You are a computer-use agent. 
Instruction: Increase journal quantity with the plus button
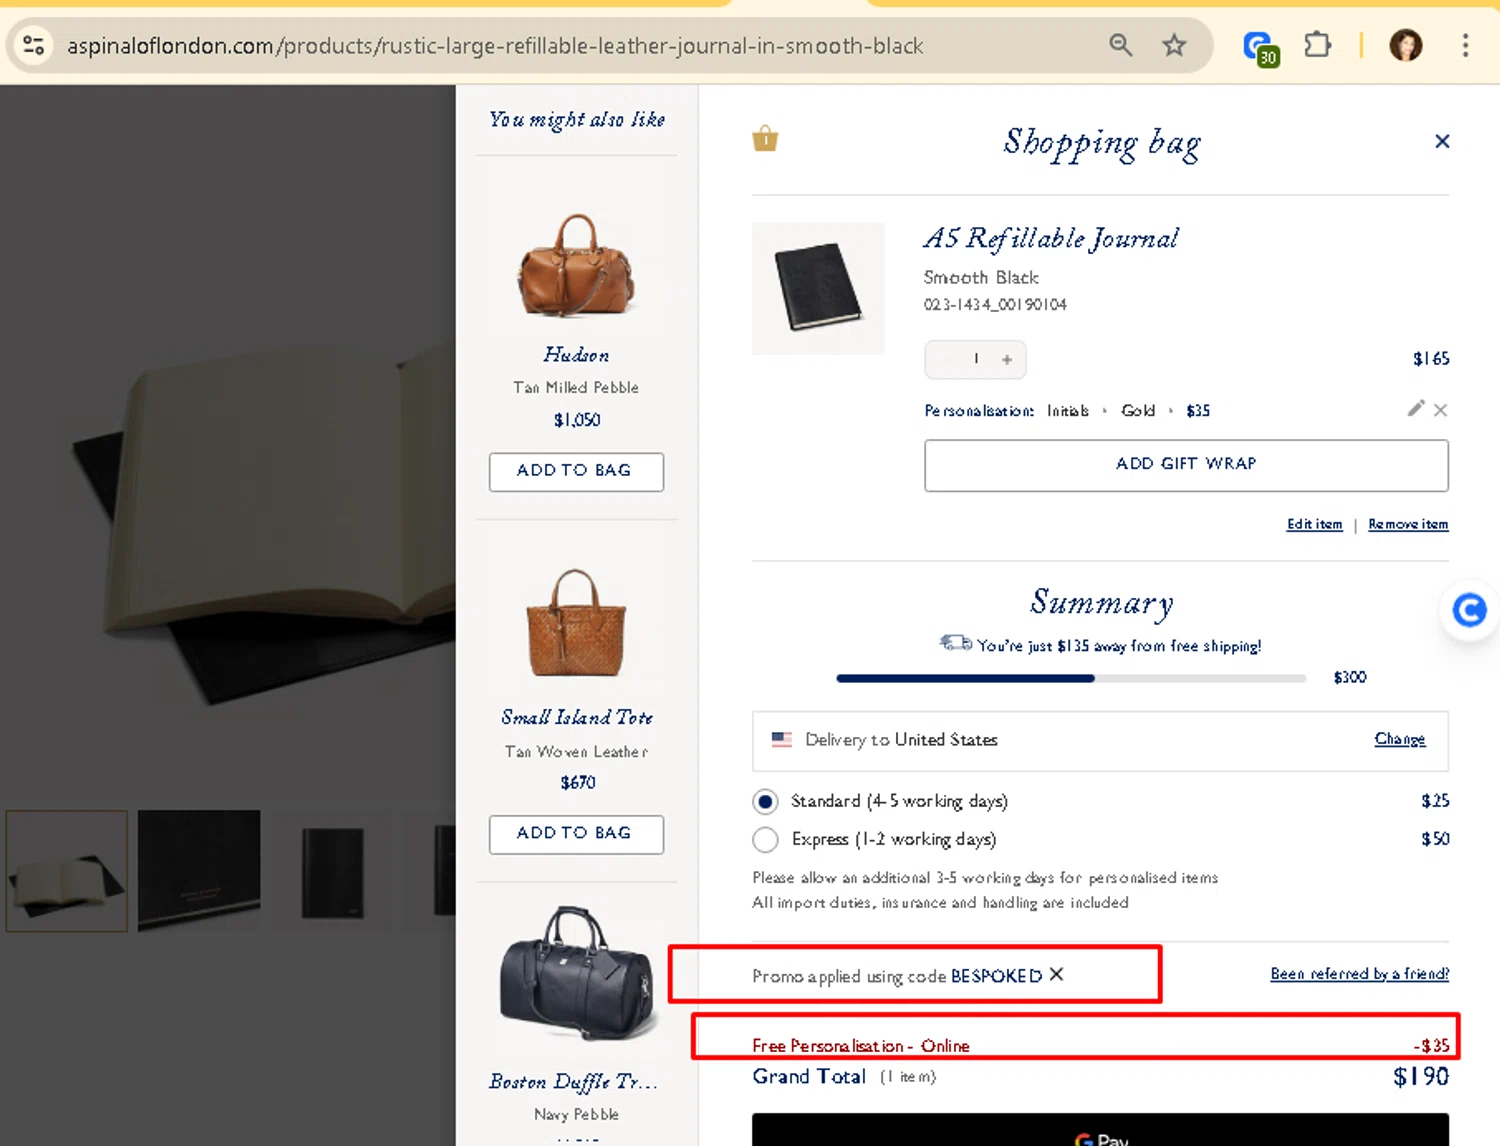tap(1007, 359)
